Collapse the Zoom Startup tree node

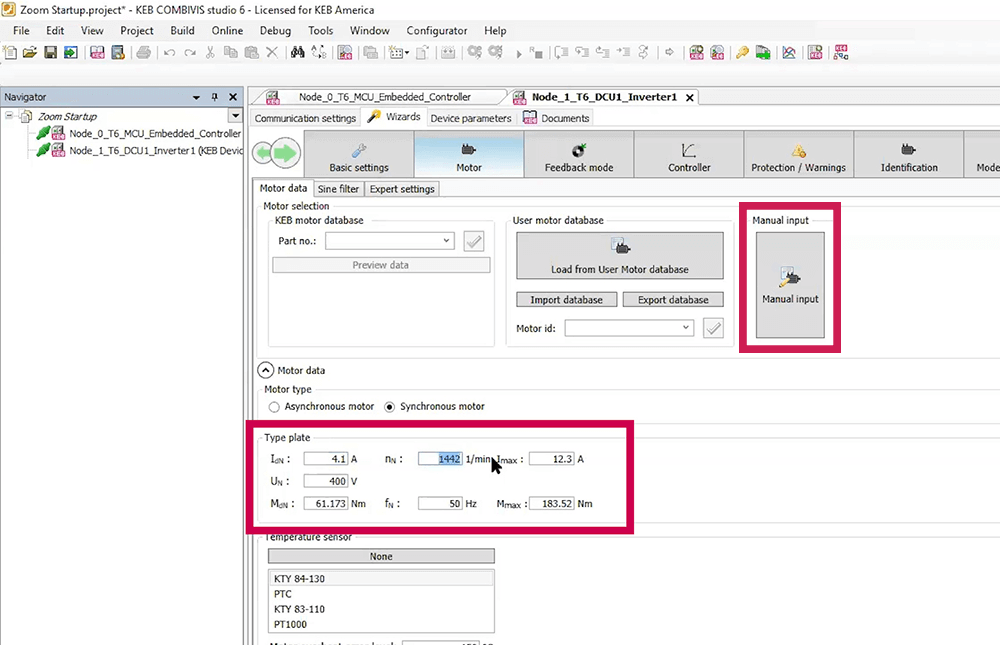coord(9,115)
